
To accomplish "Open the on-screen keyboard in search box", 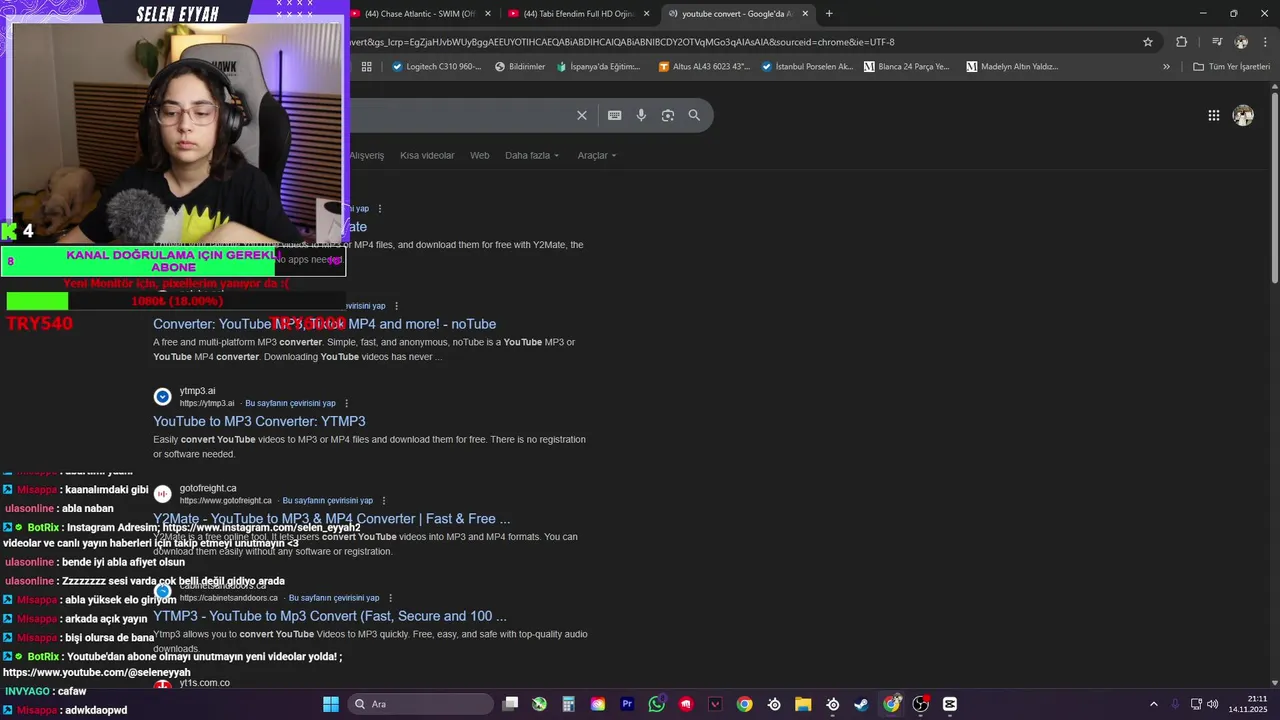I will 615,115.
